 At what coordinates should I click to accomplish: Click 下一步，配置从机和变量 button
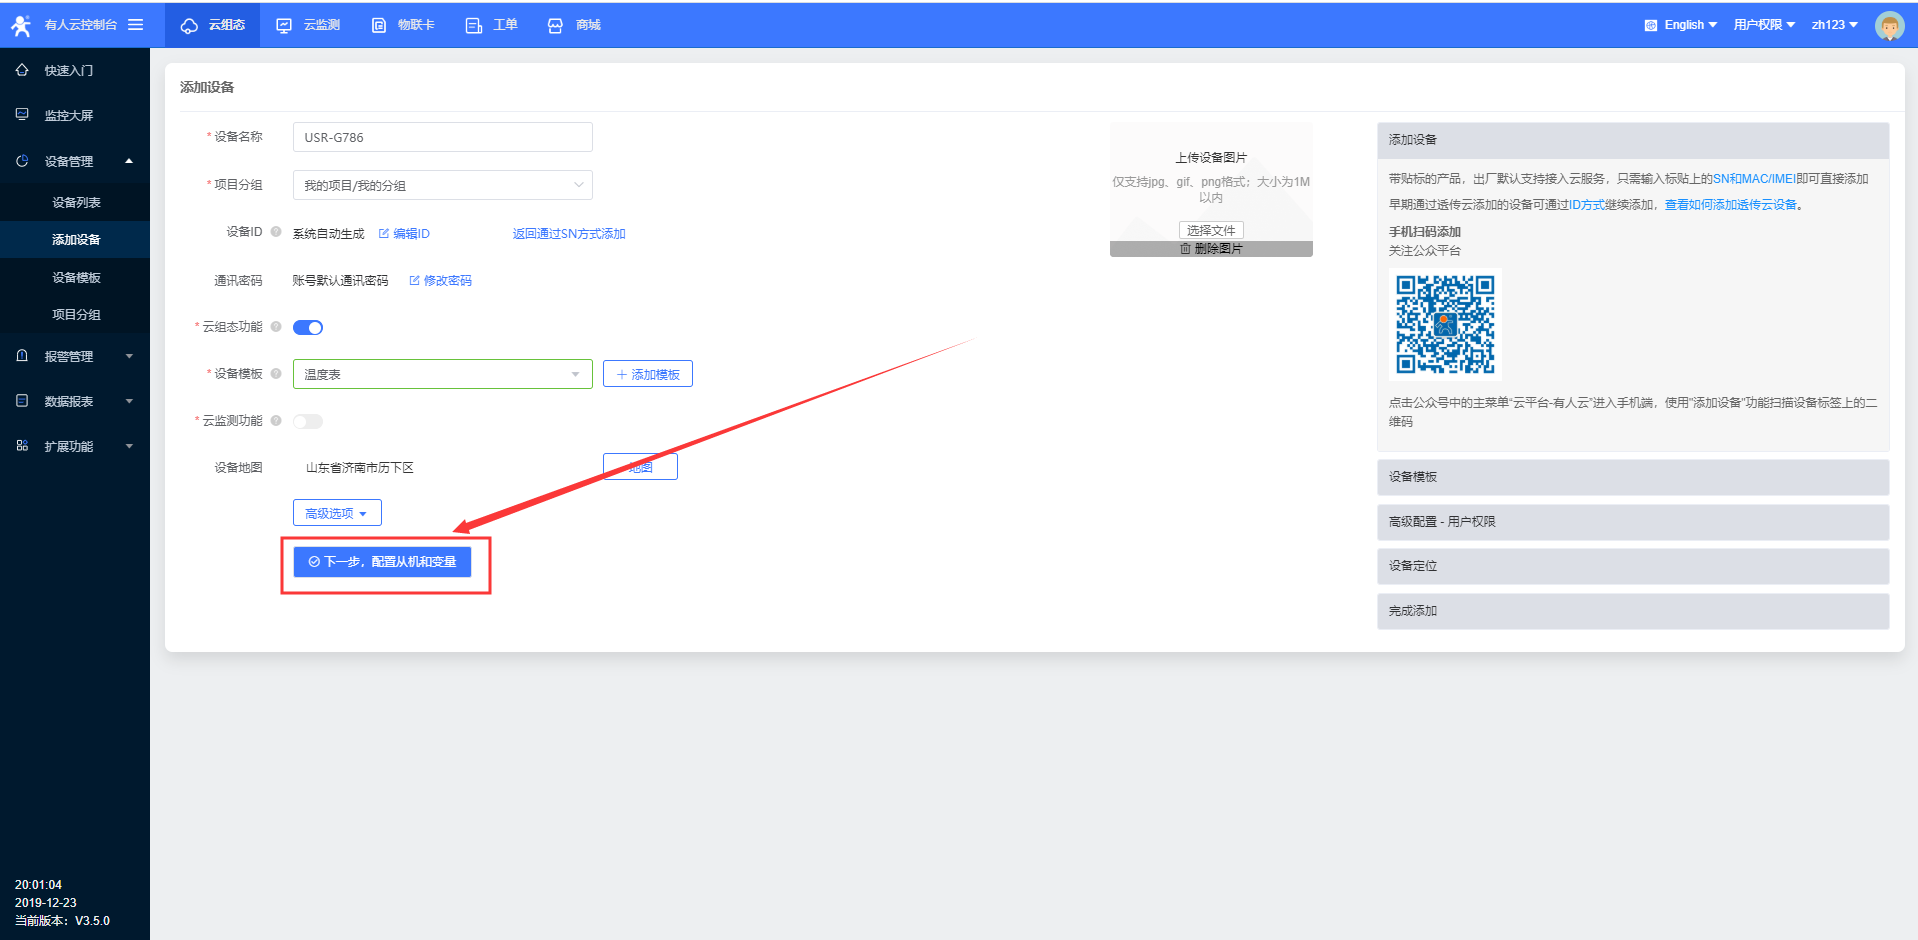382,562
